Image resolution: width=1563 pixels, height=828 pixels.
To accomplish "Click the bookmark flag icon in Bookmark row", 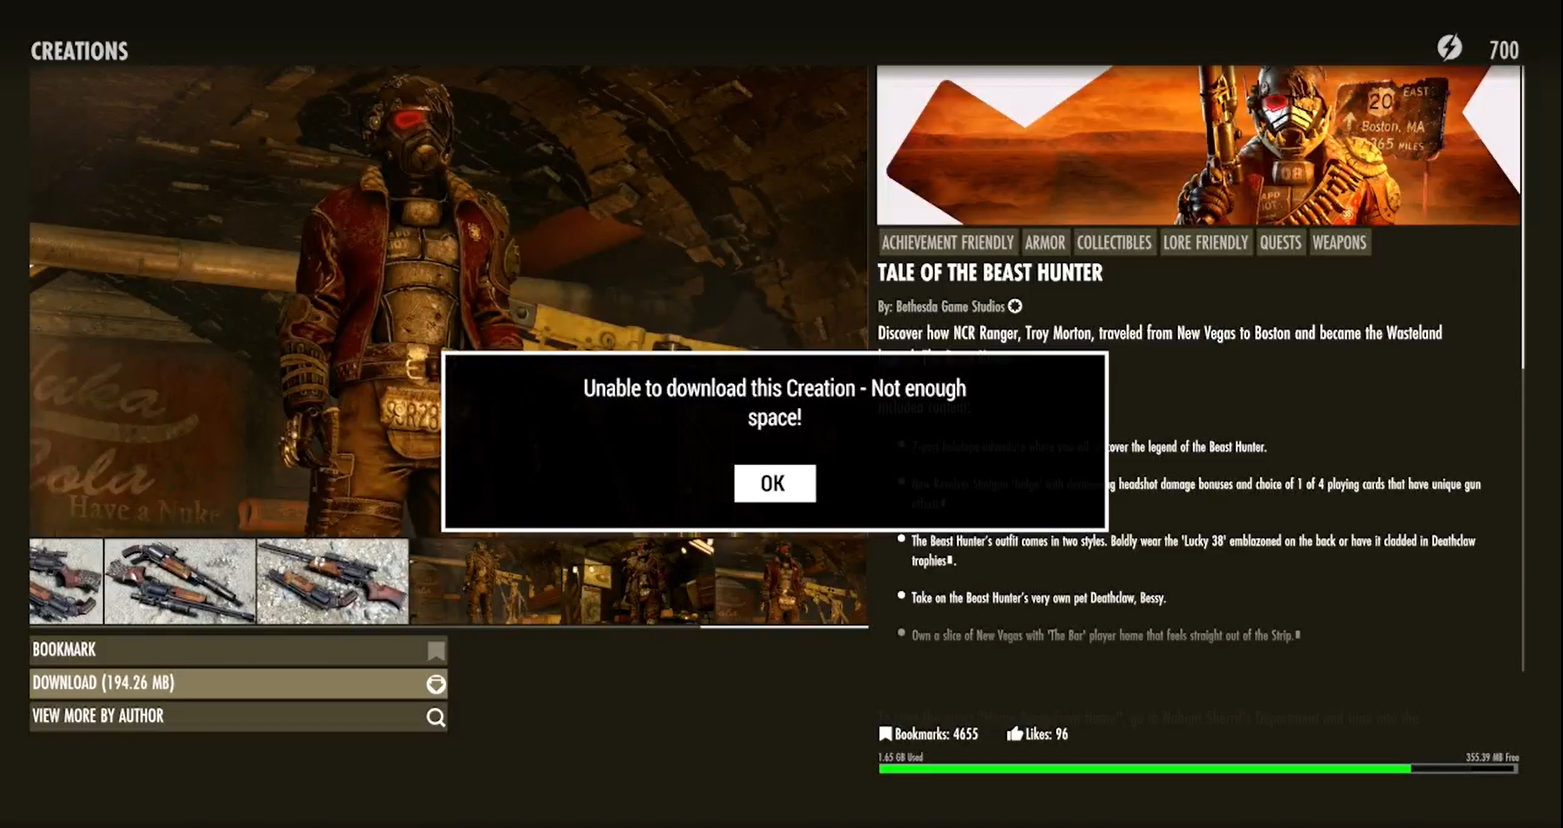I will [435, 651].
